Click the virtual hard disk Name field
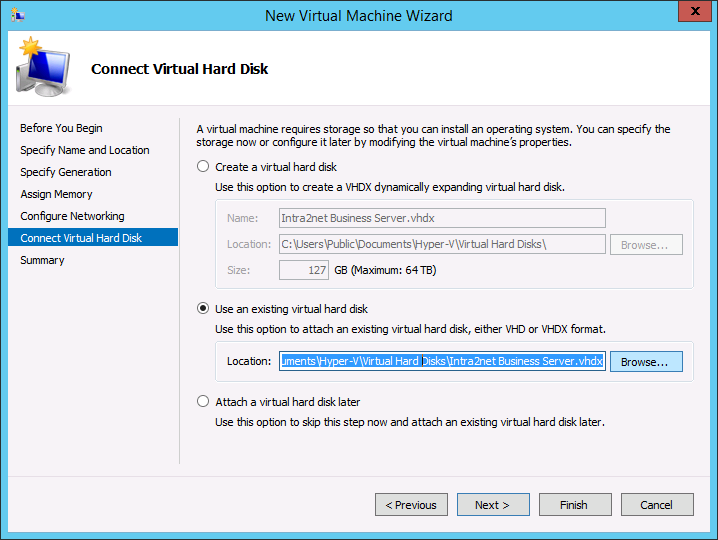718x540 pixels. tap(442, 218)
